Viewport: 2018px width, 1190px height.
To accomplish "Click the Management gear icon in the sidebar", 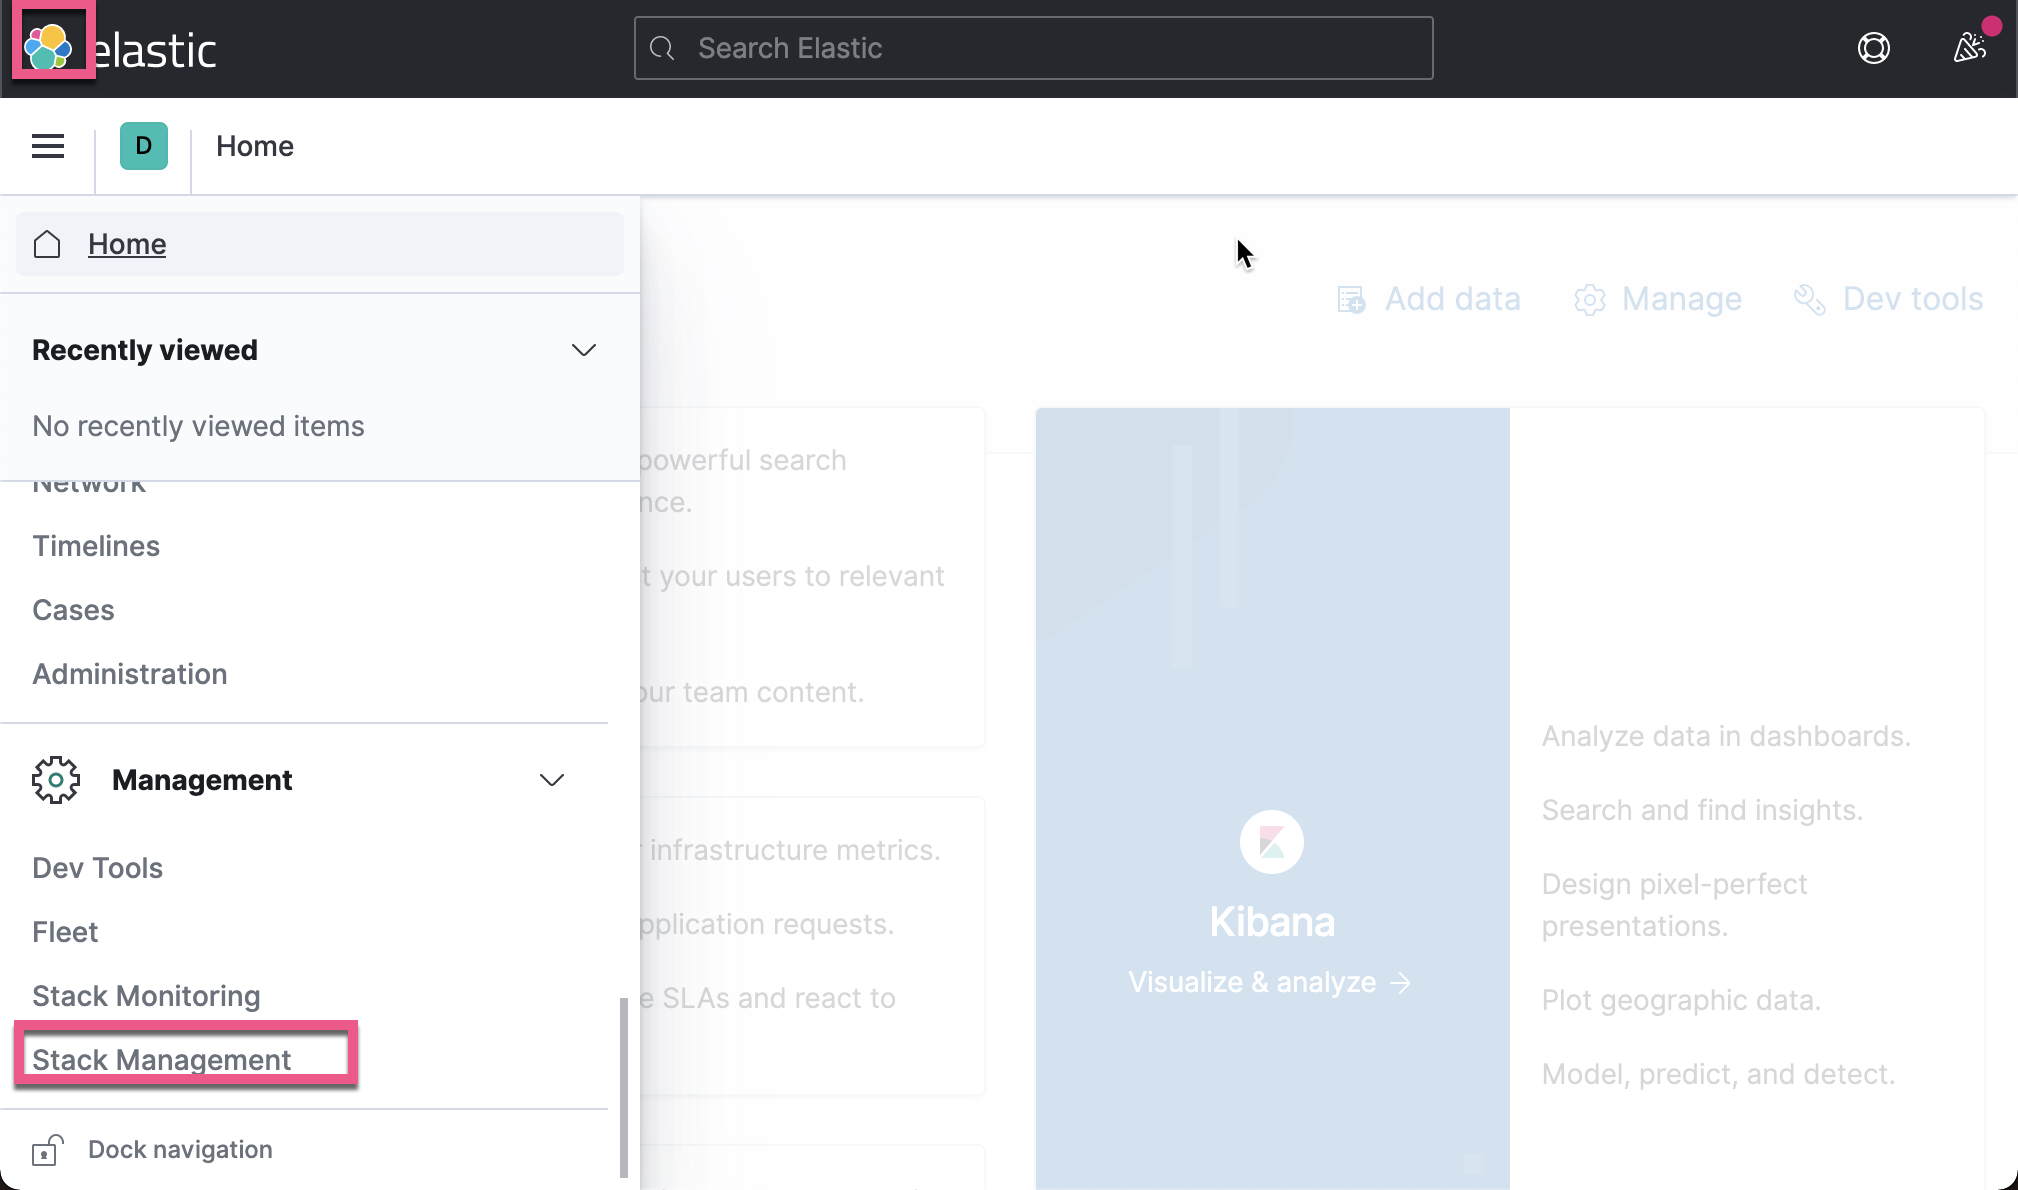I will [56, 780].
